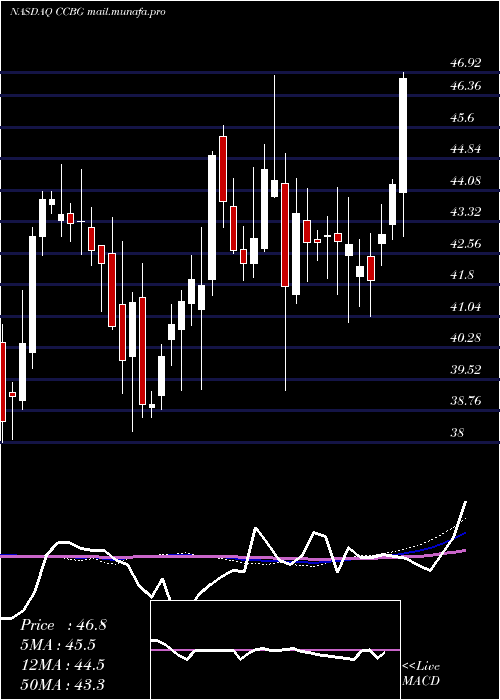Image resolution: width=500 pixels, height=700 pixels.
Task: Click the 38 price axis label
Action: tap(459, 433)
